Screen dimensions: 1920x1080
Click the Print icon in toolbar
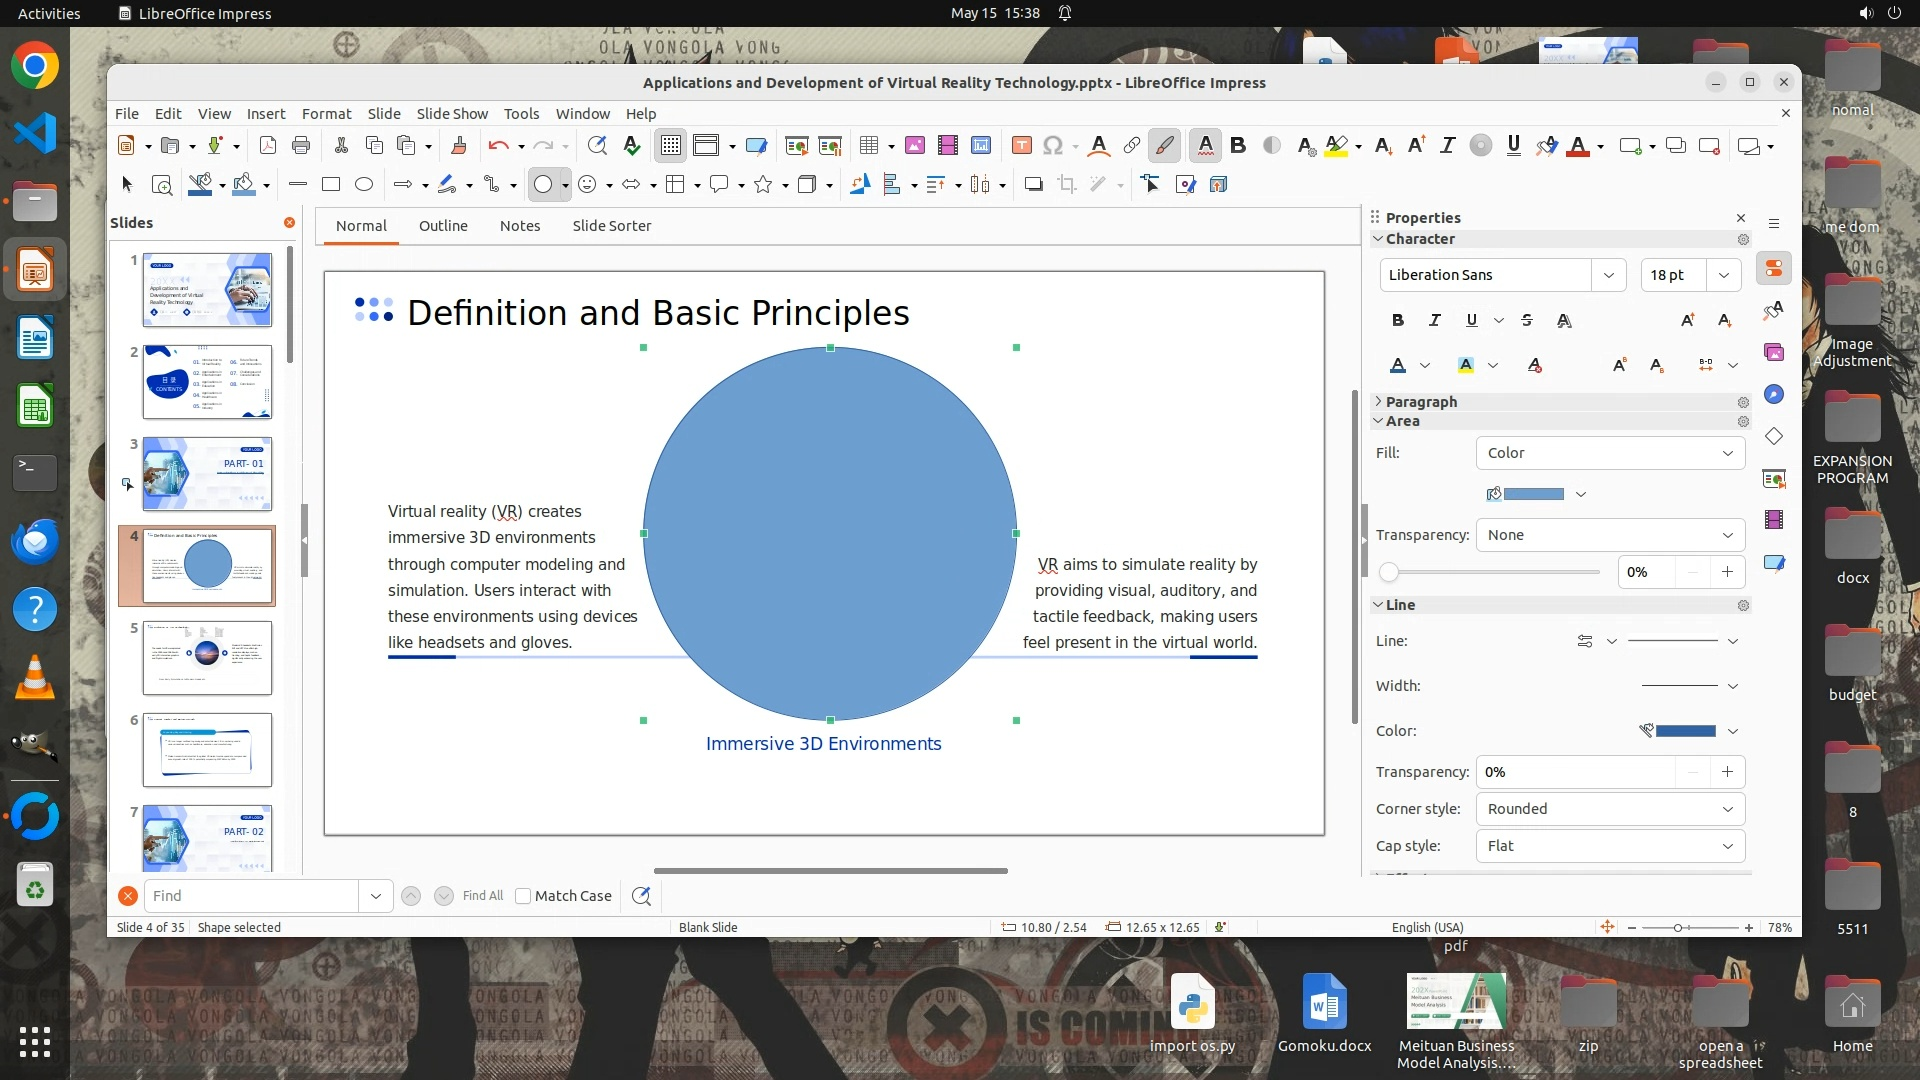tap(301, 146)
